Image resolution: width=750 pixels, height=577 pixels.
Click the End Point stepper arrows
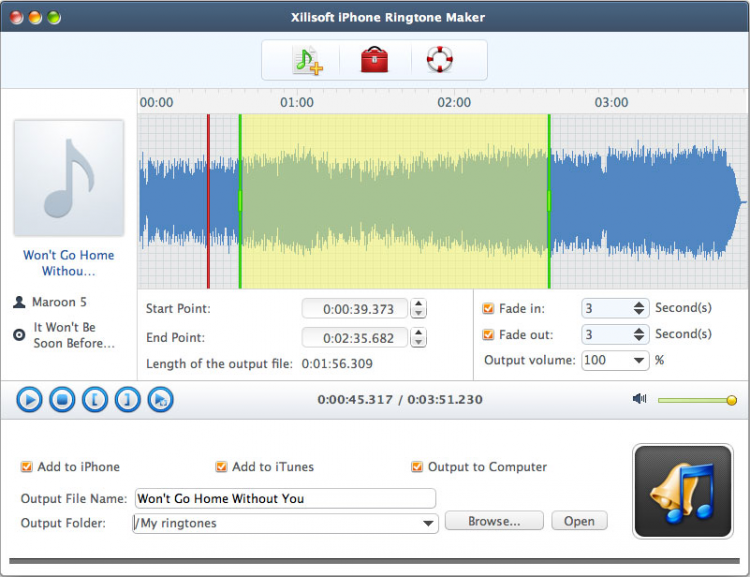pos(419,337)
